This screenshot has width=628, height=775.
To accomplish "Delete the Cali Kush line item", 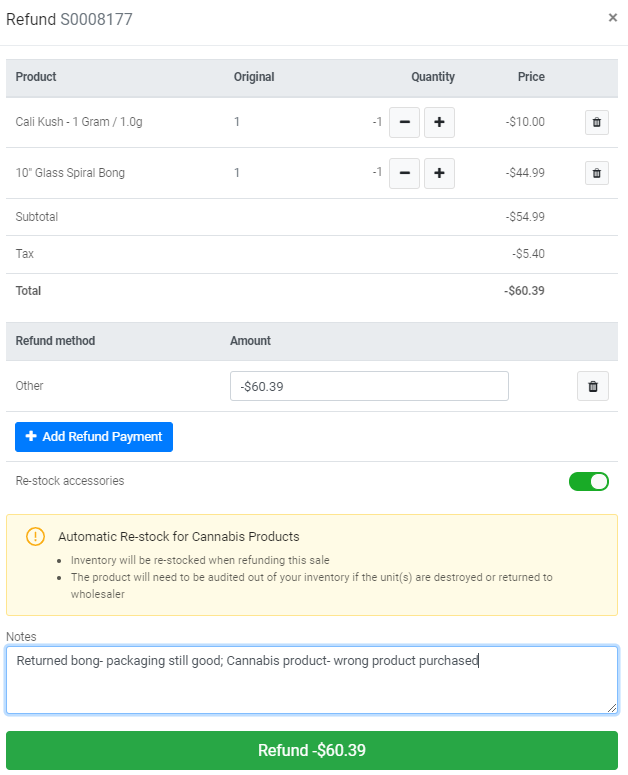I will (596, 122).
